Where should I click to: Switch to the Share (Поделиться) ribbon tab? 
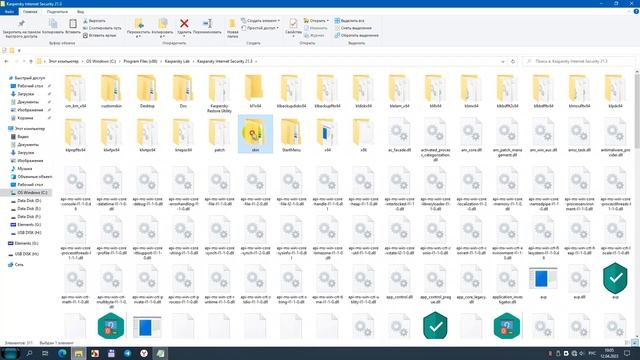(x=57, y=12)
